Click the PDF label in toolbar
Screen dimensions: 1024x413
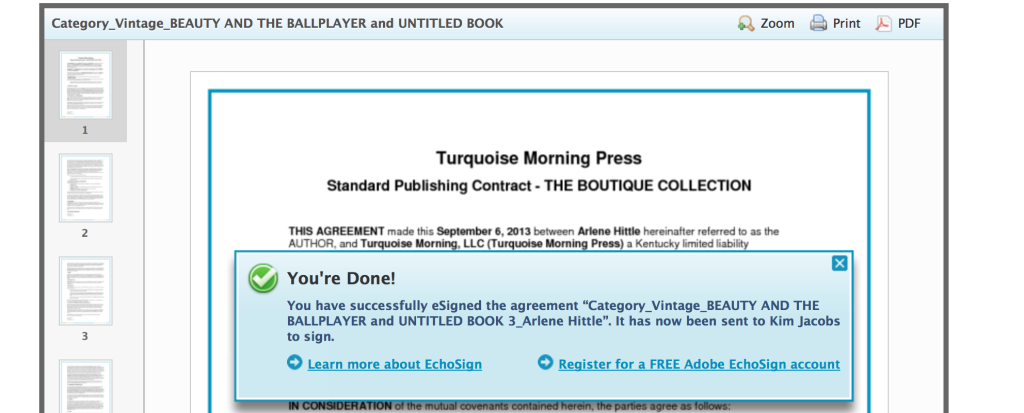[909, 24]
